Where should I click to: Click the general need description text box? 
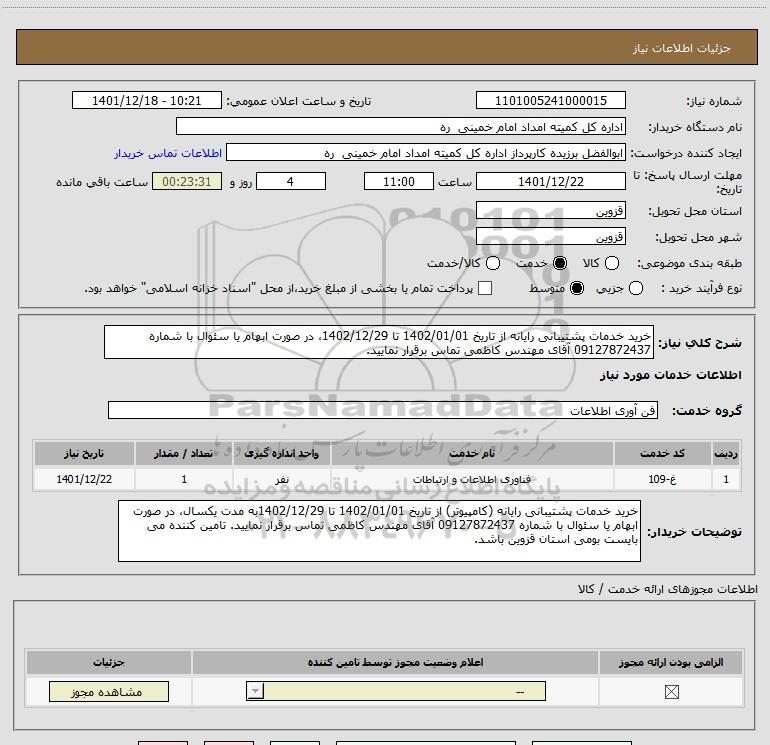(x=379, y=342)
